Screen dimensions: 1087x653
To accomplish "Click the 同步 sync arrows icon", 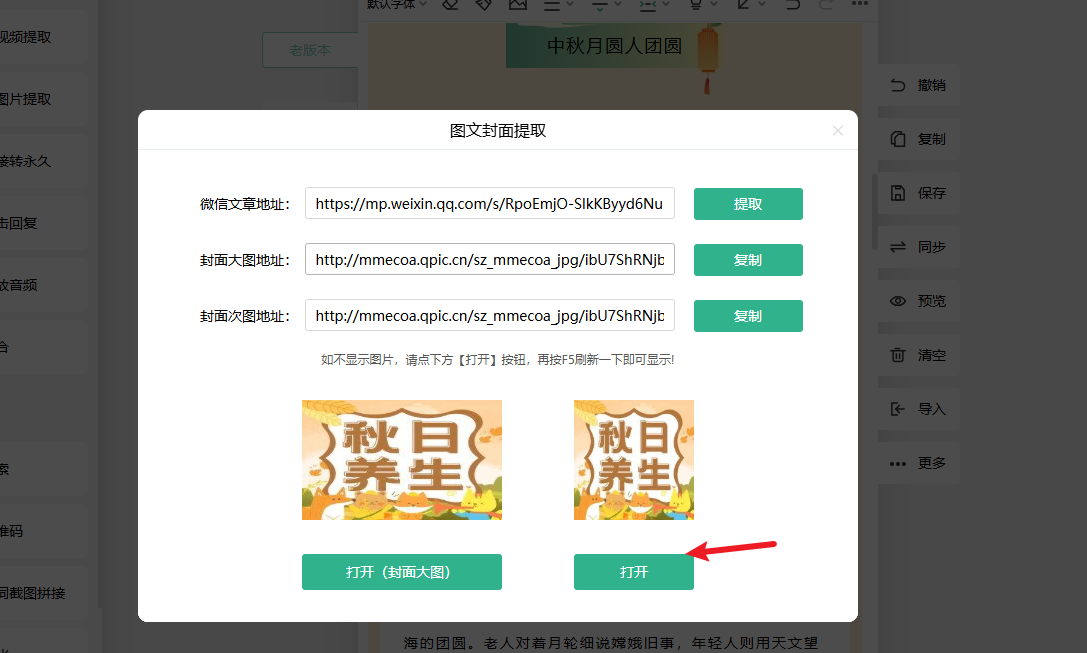I will (x=898, y=247).
